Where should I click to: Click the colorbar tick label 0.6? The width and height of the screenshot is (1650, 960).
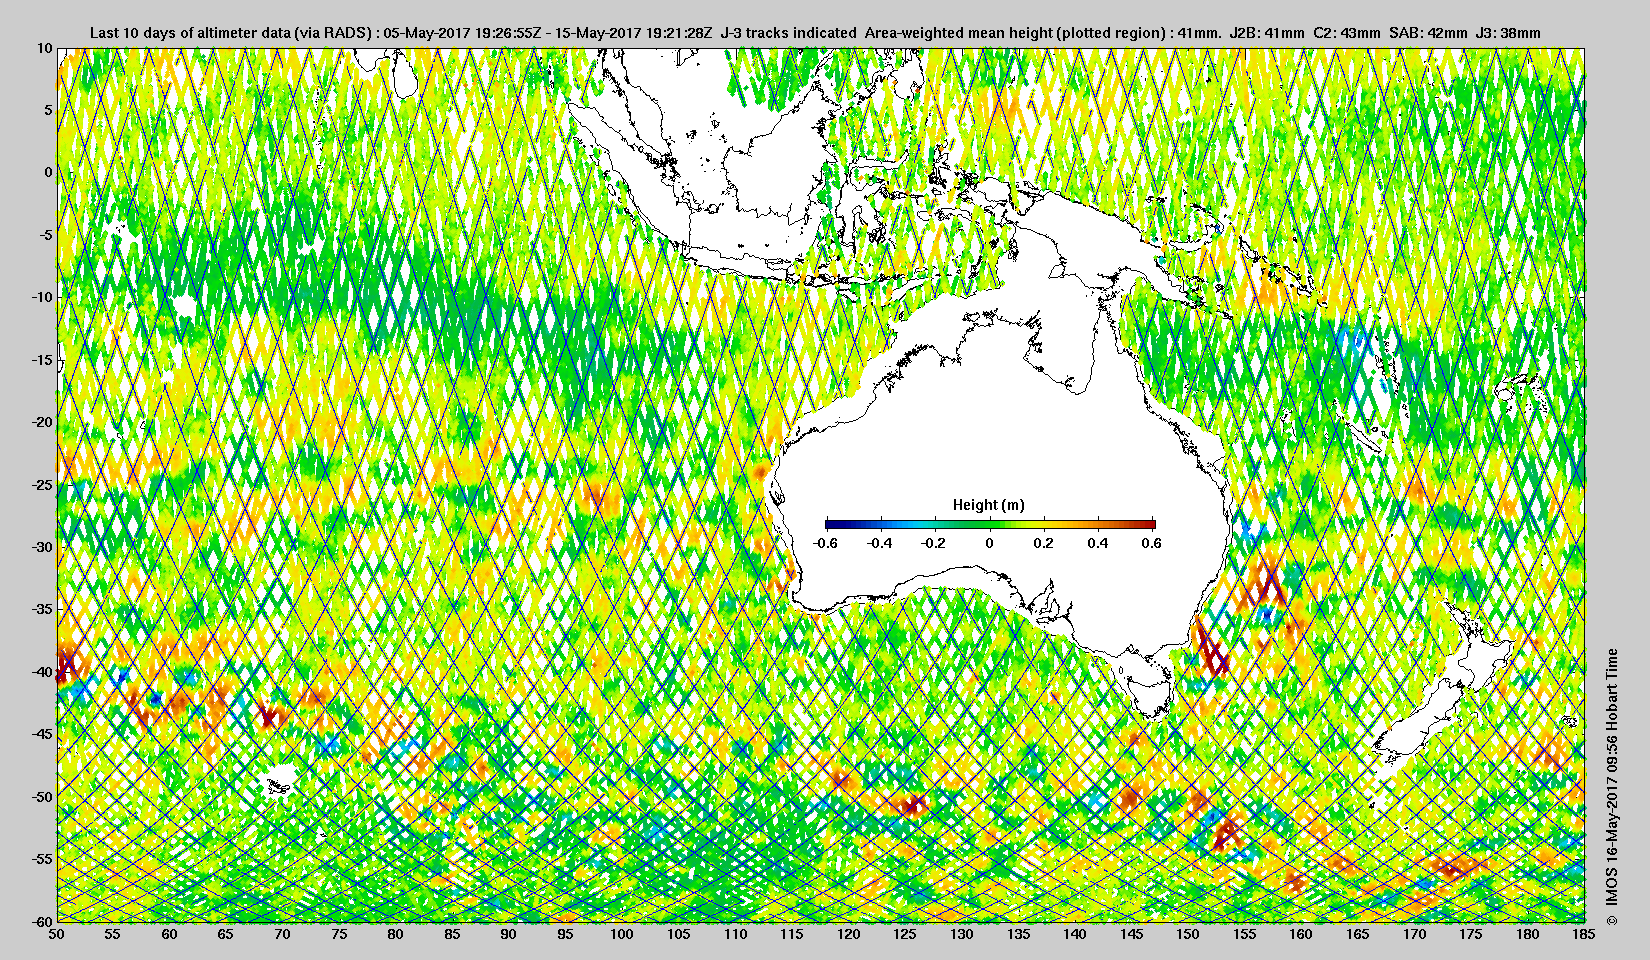[x=1152, y=543]
